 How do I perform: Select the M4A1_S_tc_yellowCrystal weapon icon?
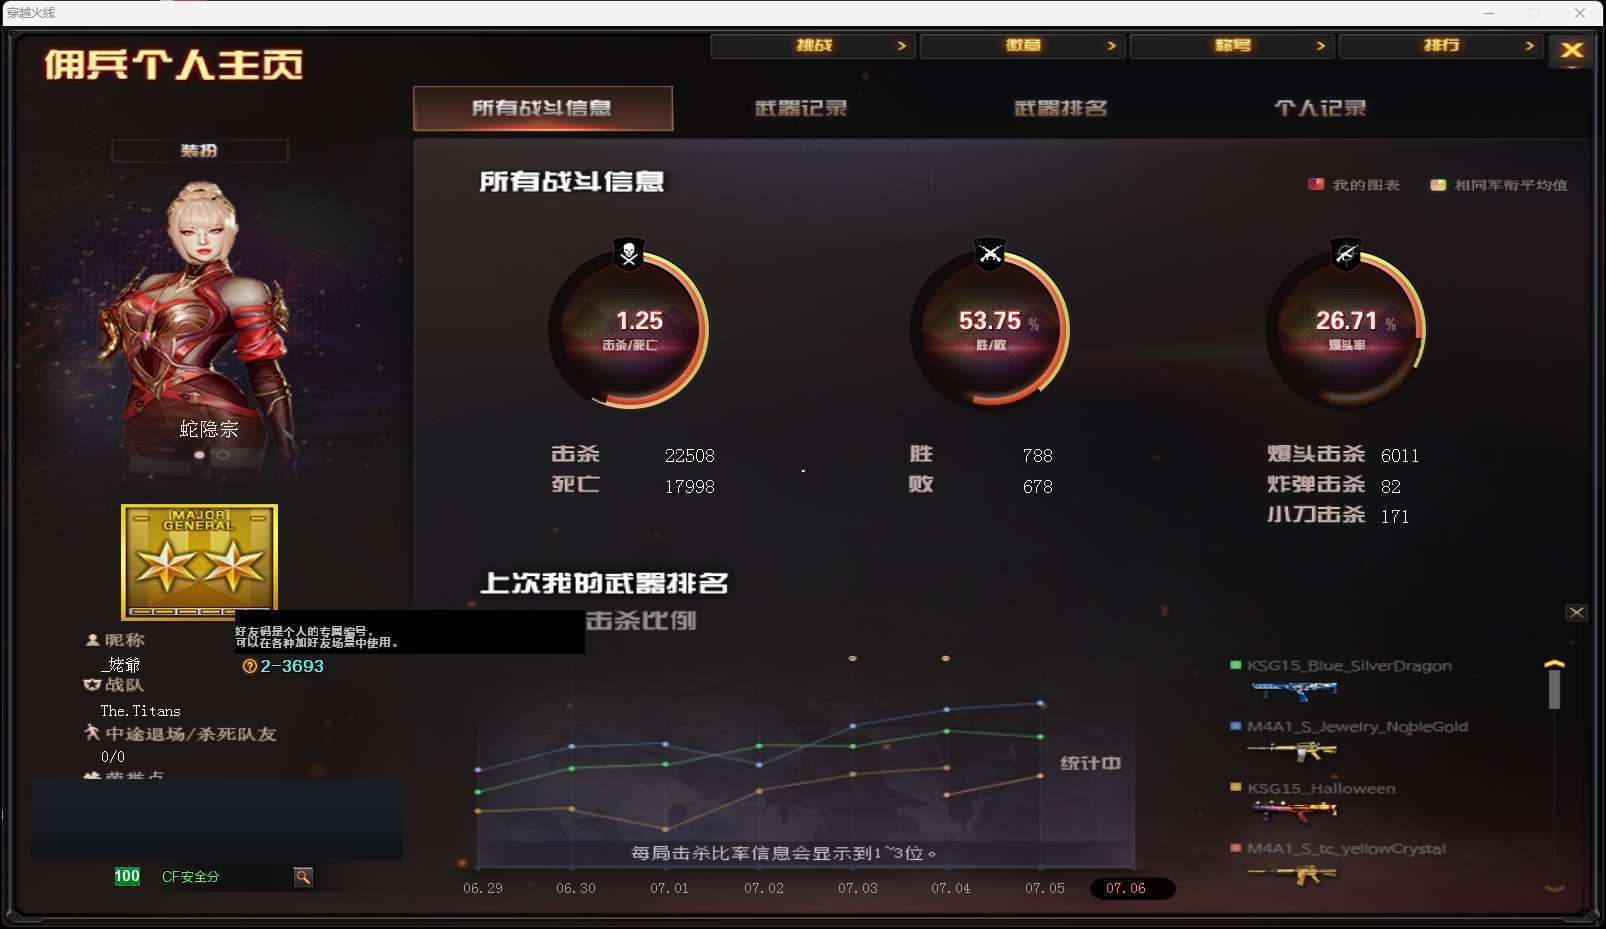click(1294, 874)
